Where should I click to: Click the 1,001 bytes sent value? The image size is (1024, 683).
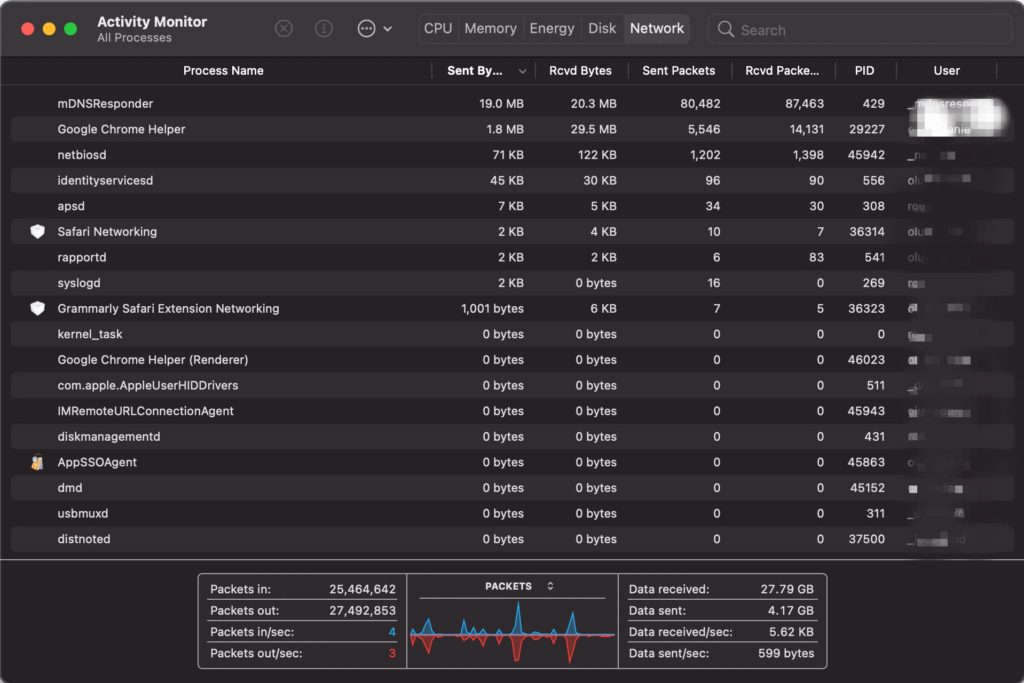492,308
